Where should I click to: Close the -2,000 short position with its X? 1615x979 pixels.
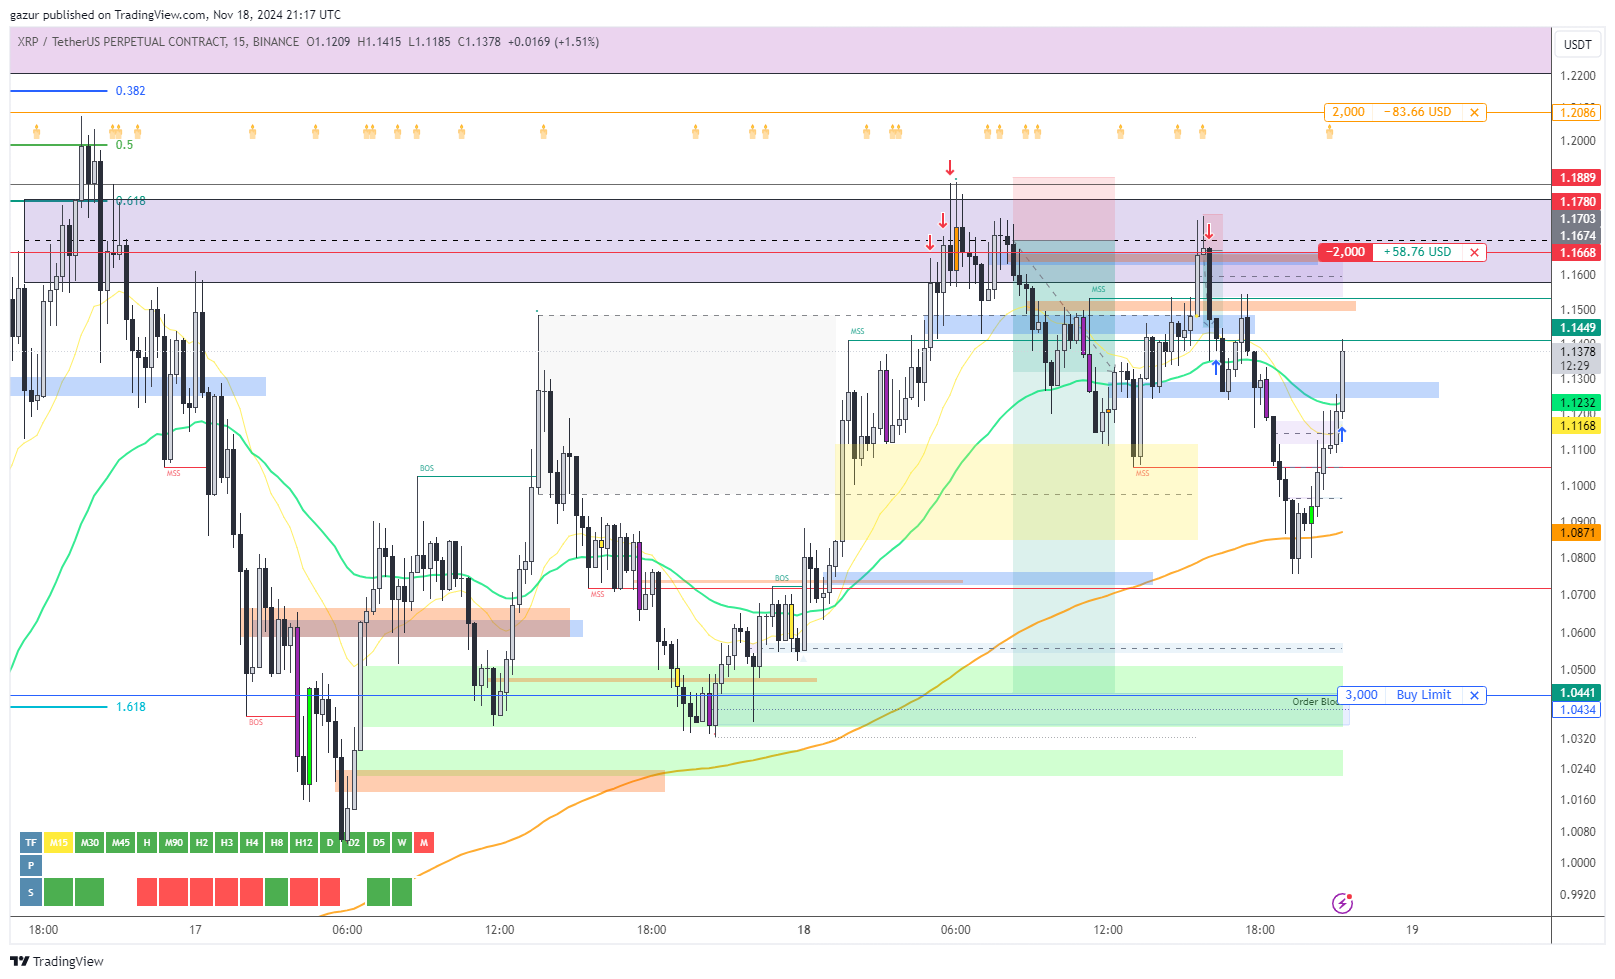(x=1474, y=252)
